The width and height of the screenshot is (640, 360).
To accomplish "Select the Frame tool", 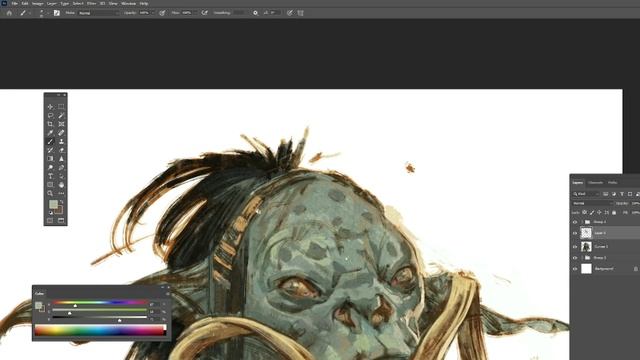I will (61, 124).
